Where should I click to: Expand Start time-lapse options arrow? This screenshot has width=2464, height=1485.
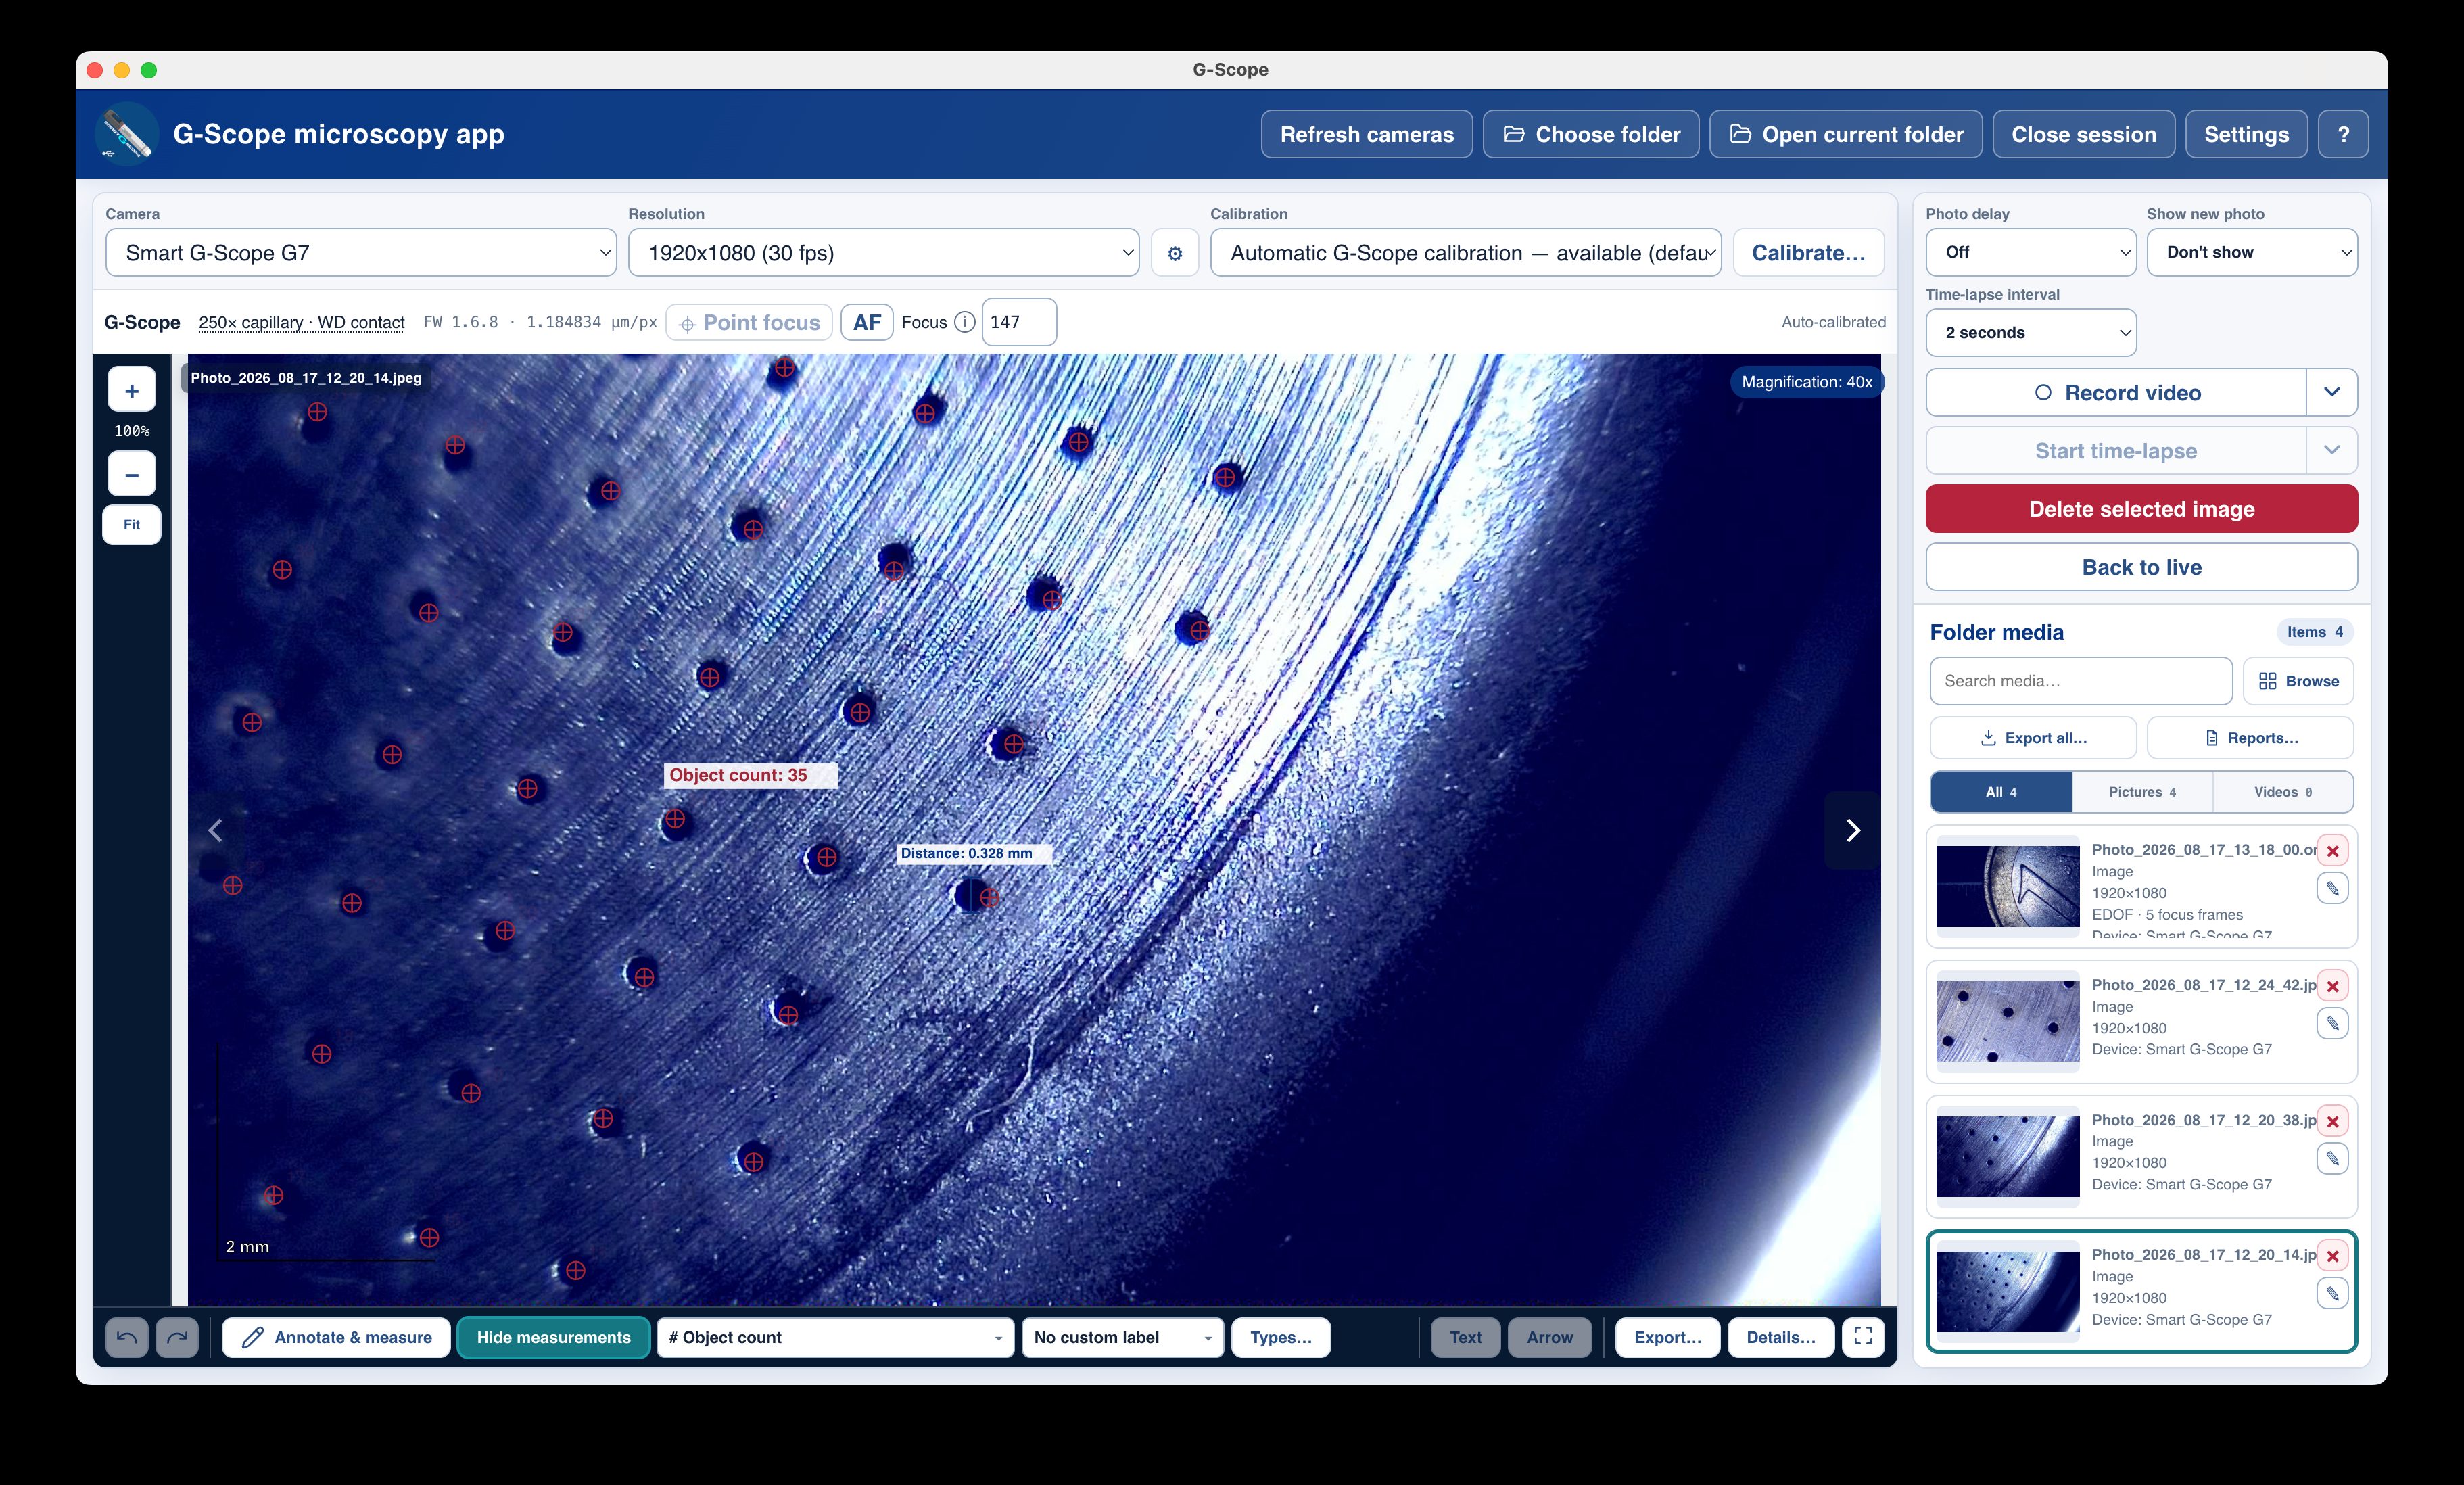coord(2331,450)
